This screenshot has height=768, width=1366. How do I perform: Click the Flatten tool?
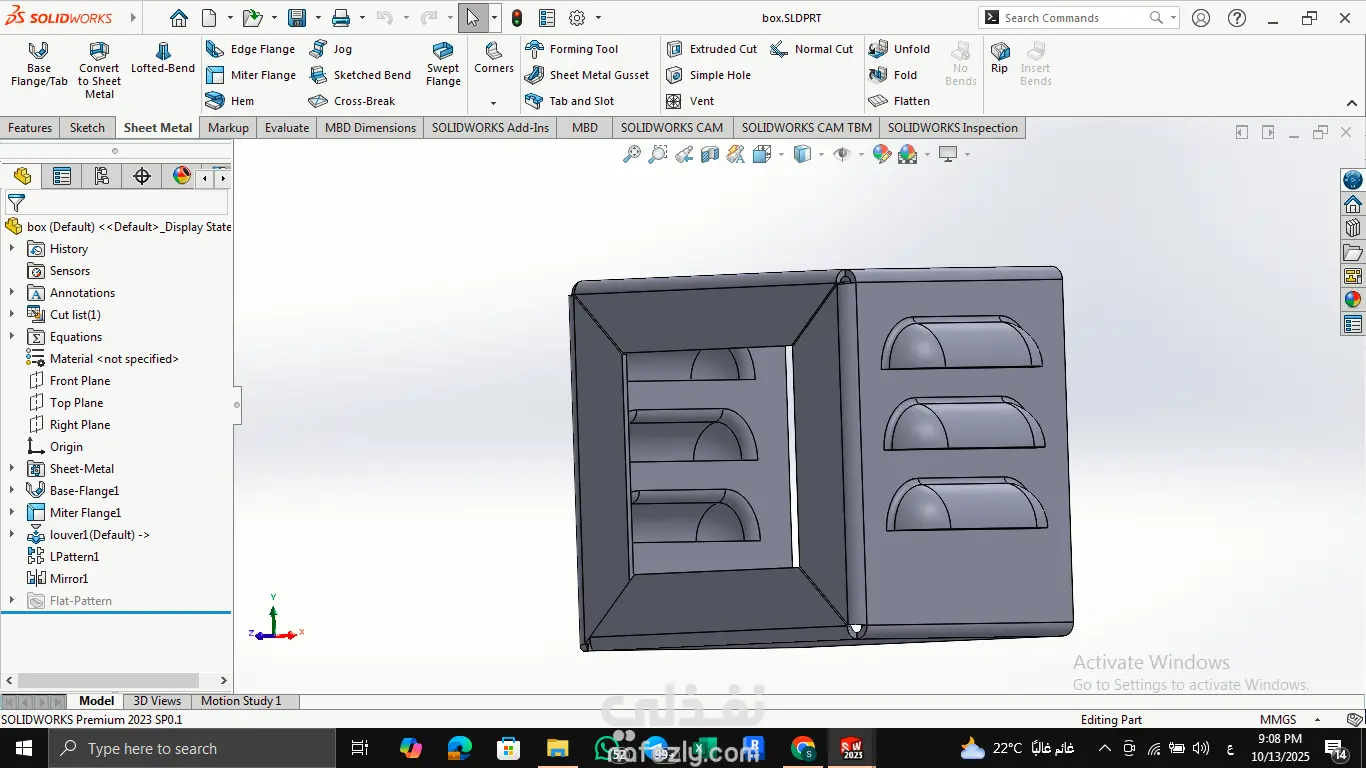(x=899, y=101)
